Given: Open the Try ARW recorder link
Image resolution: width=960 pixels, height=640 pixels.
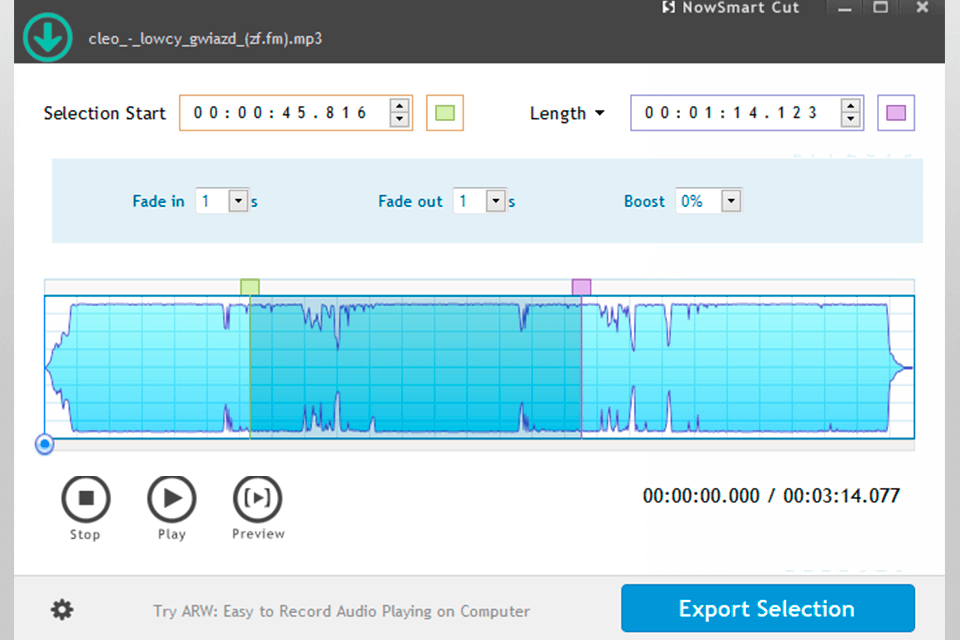Looking at the screenshot, I should pyautogui.click(x=342, y=611).
